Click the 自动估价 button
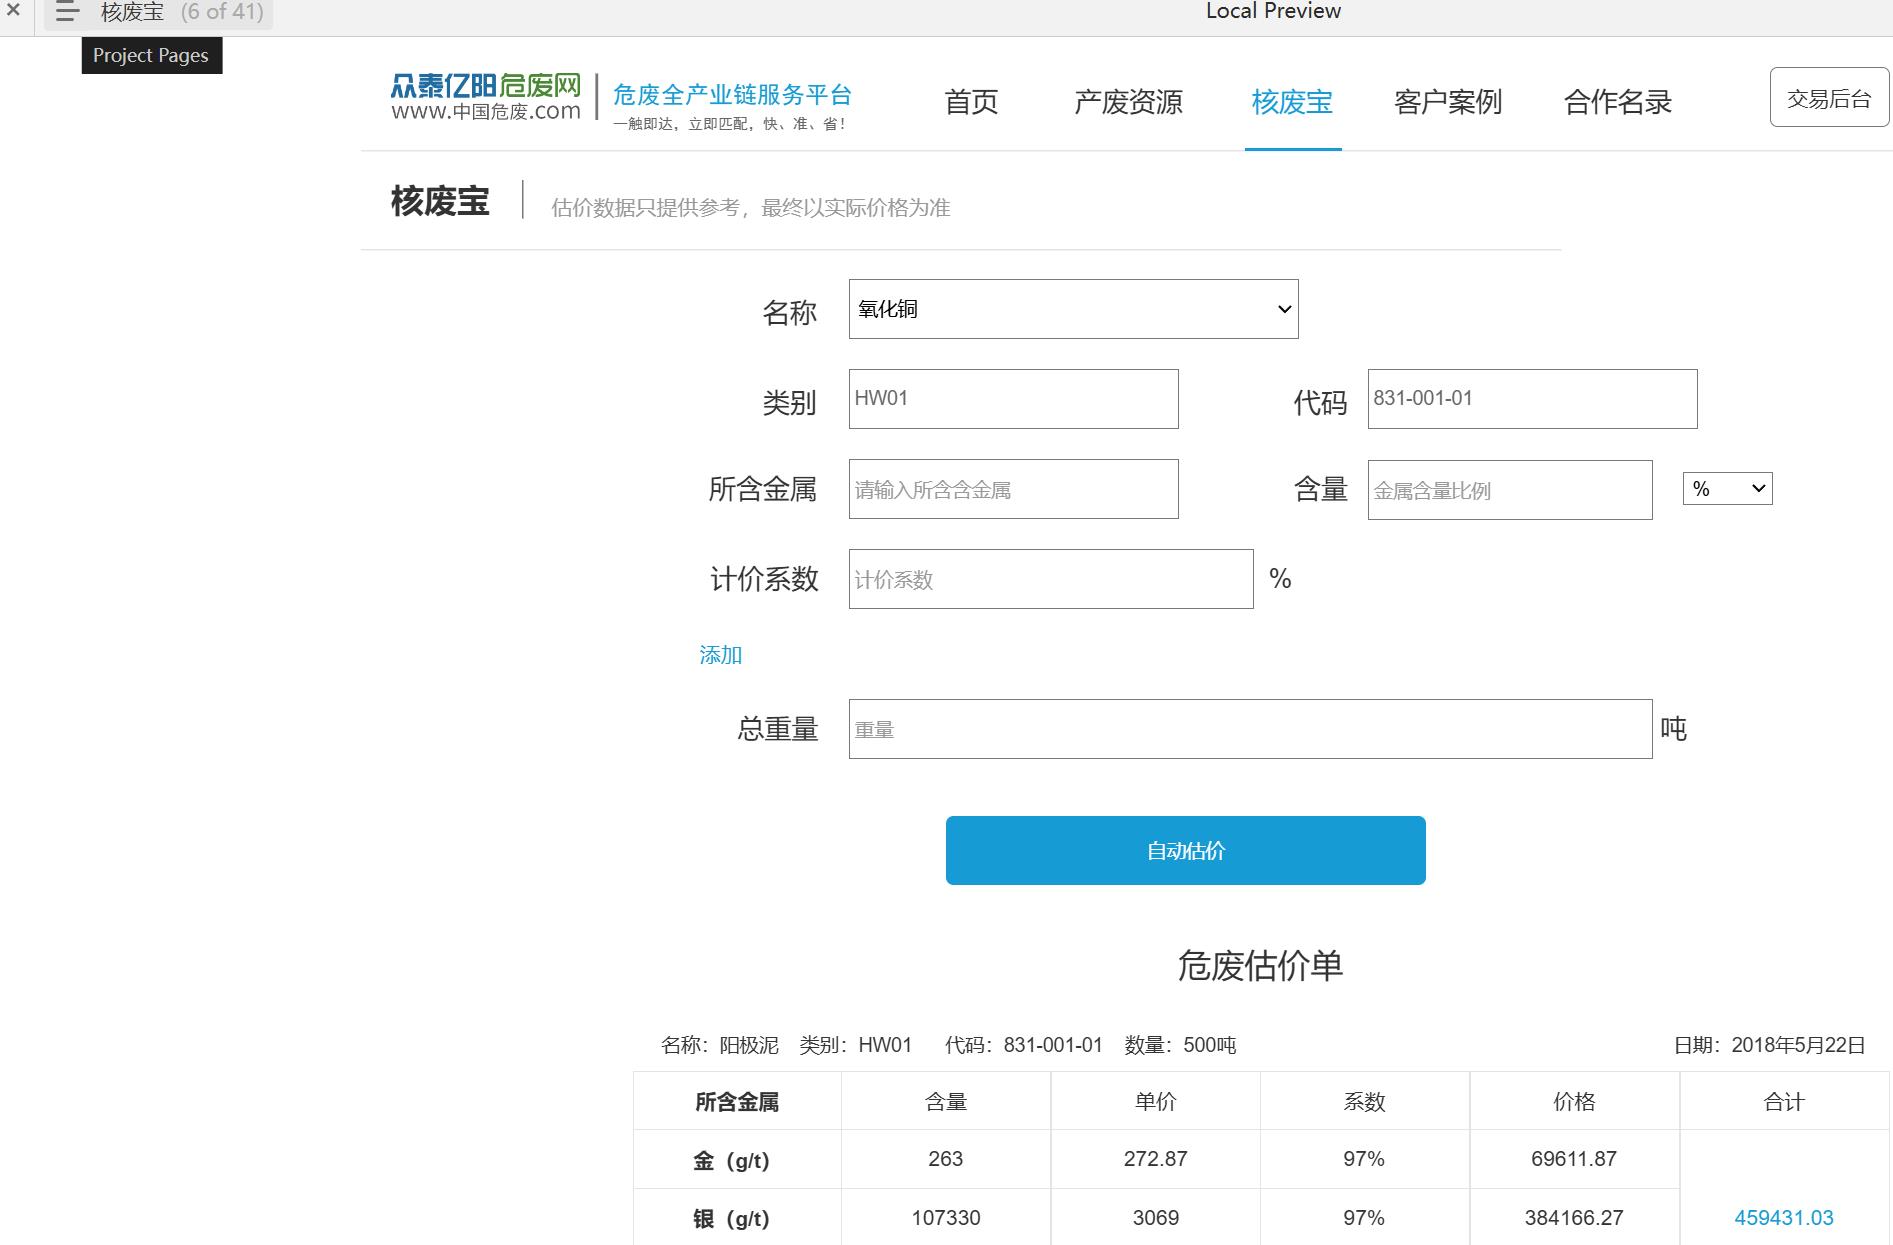 click(1186, 851)
